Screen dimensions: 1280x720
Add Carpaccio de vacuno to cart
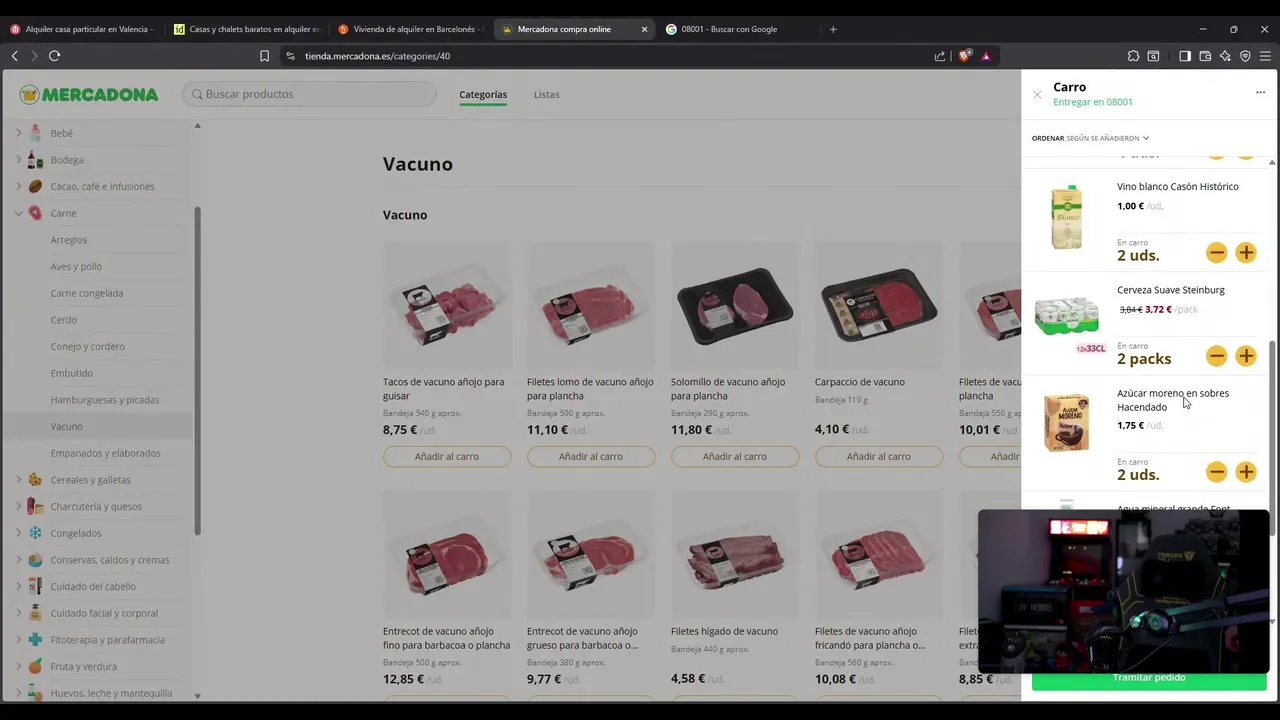tap(879, 456)
